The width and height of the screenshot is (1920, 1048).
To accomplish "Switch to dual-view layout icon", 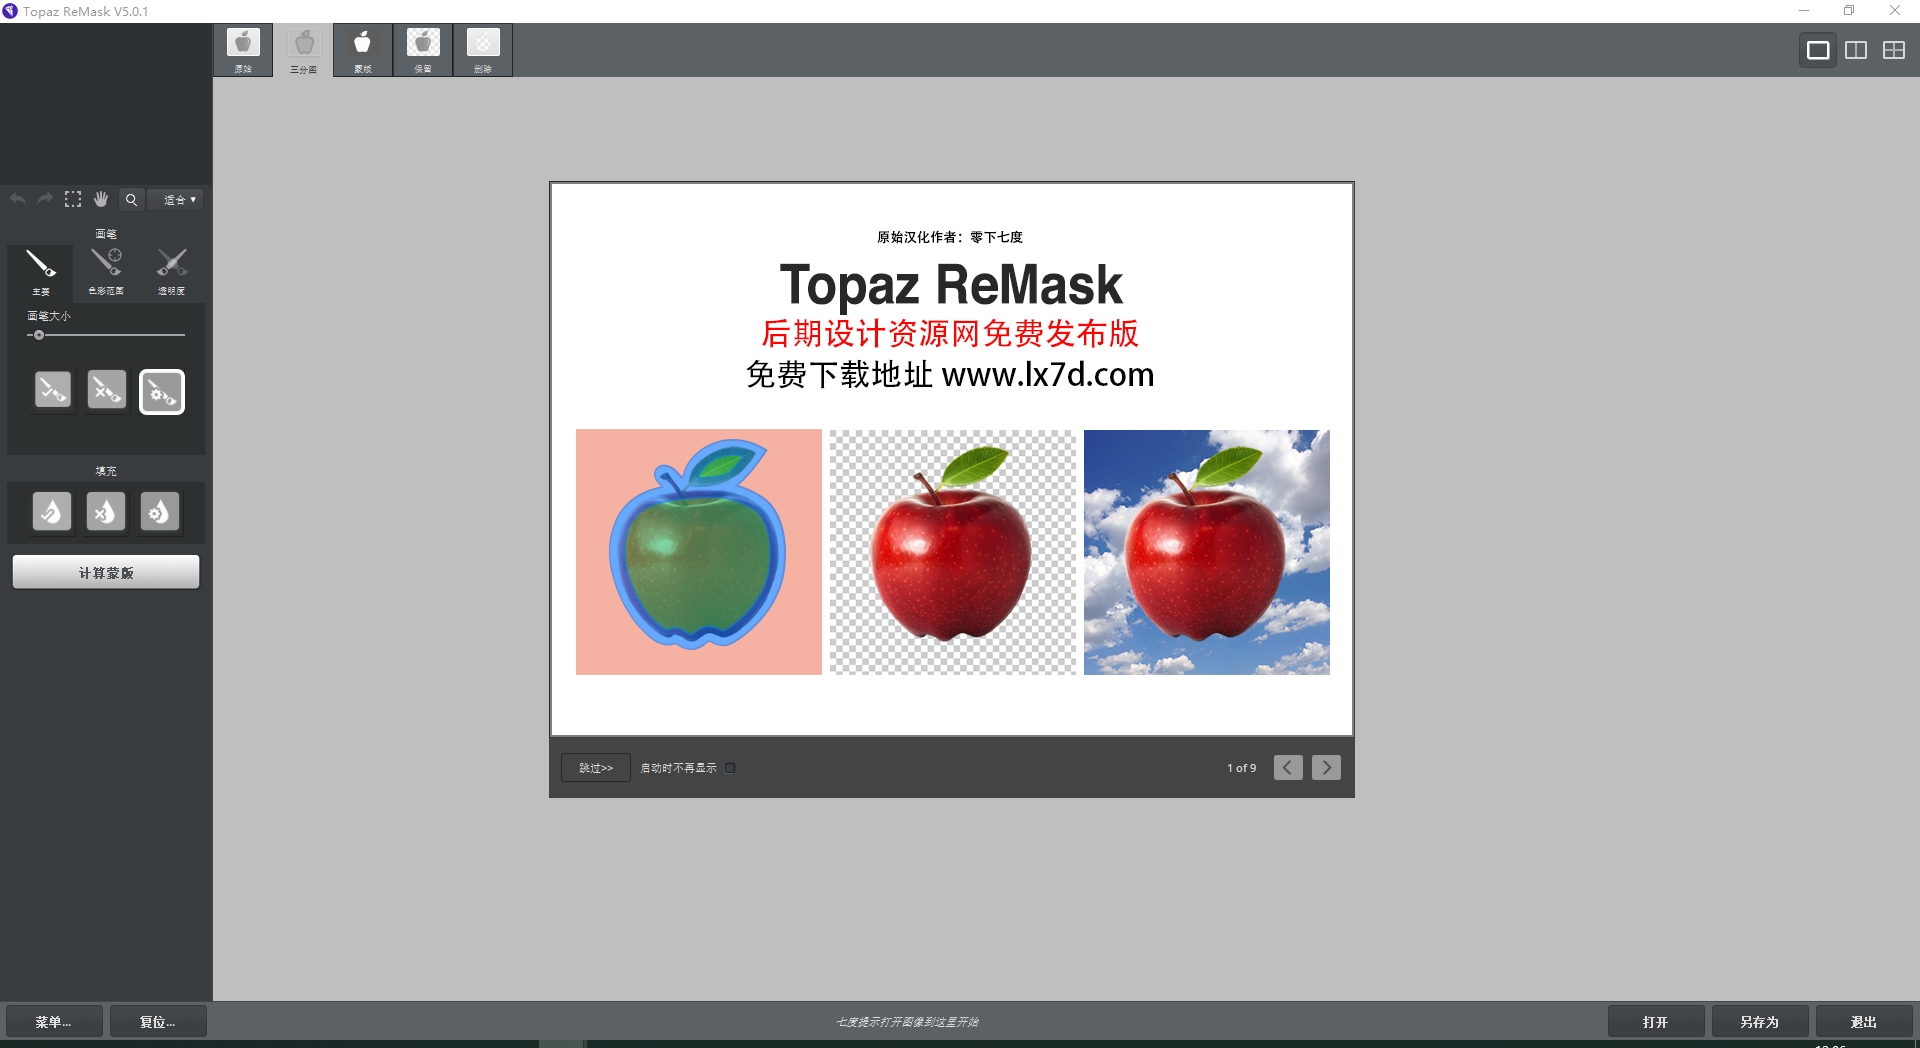I will point(1856,49).
